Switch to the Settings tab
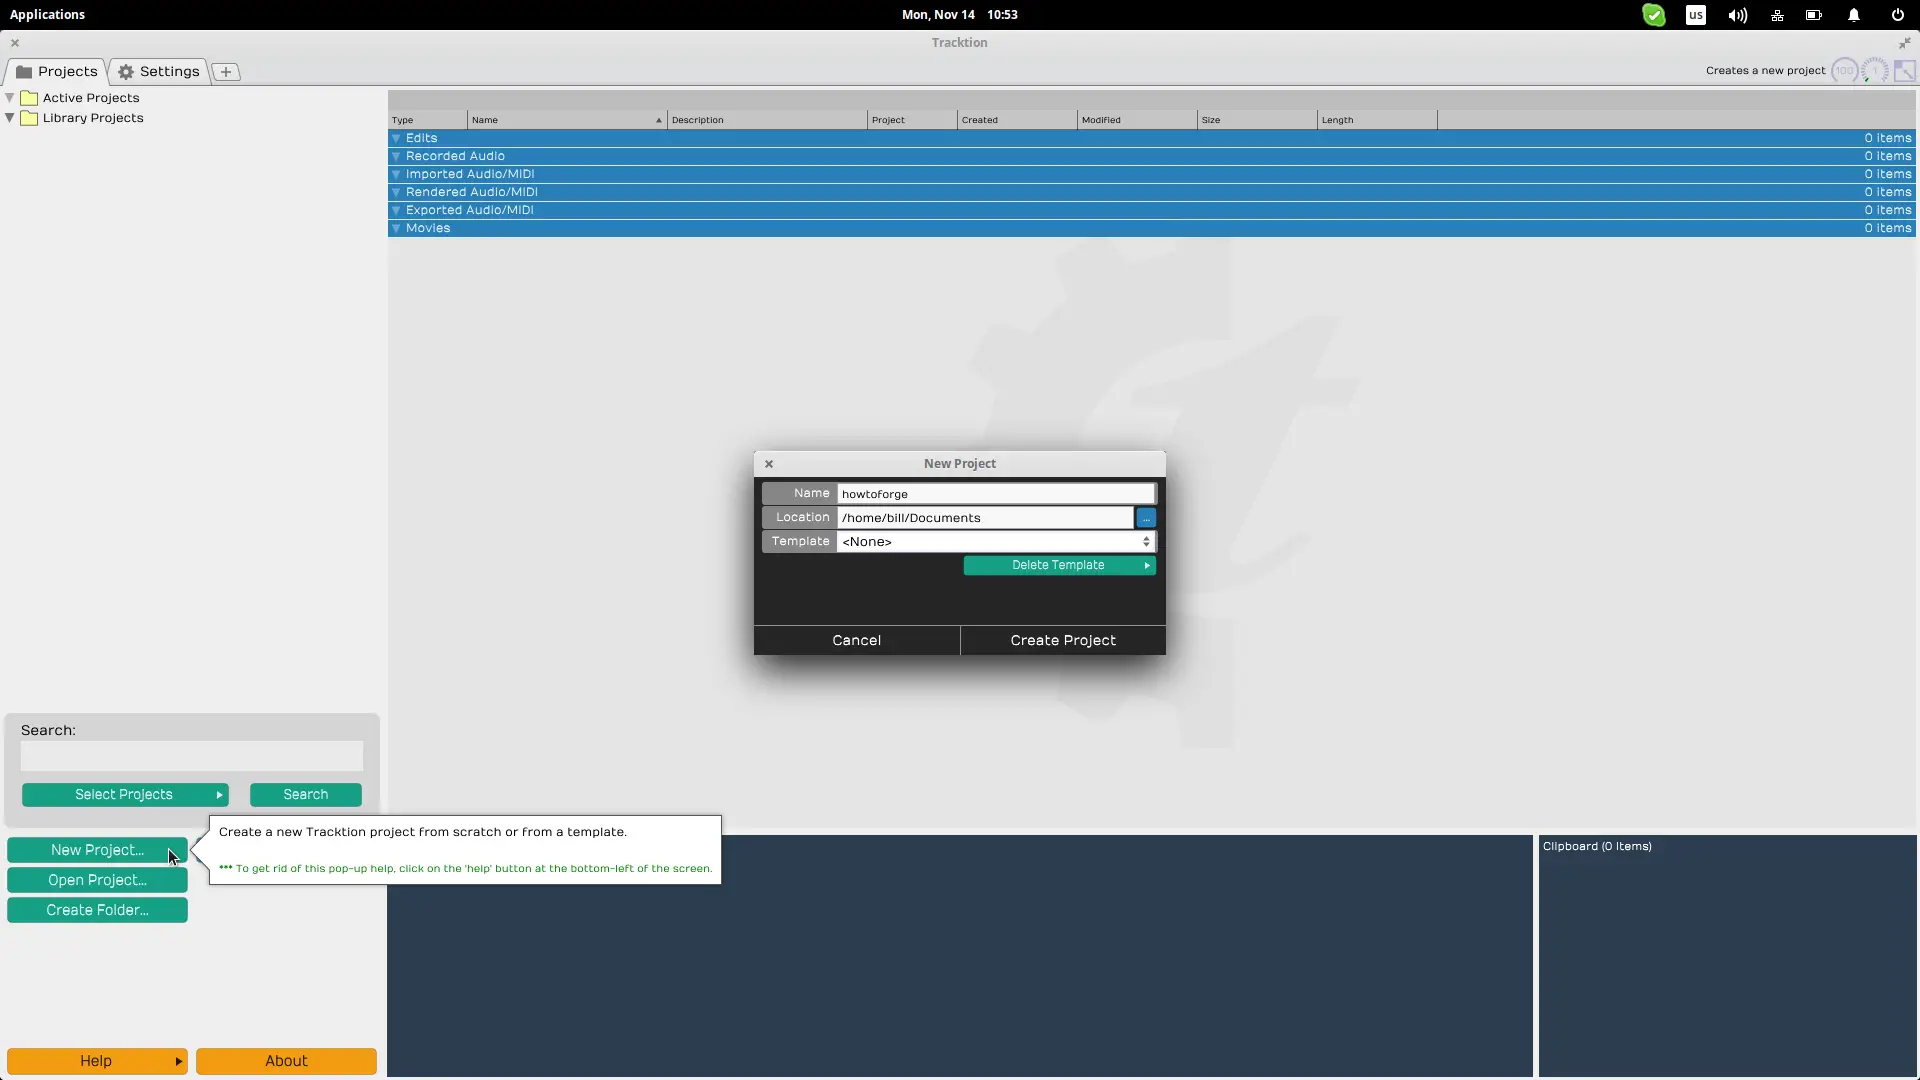Image resolution: width=1920 pixels, height=1080 pixels. tap(159, 72)
